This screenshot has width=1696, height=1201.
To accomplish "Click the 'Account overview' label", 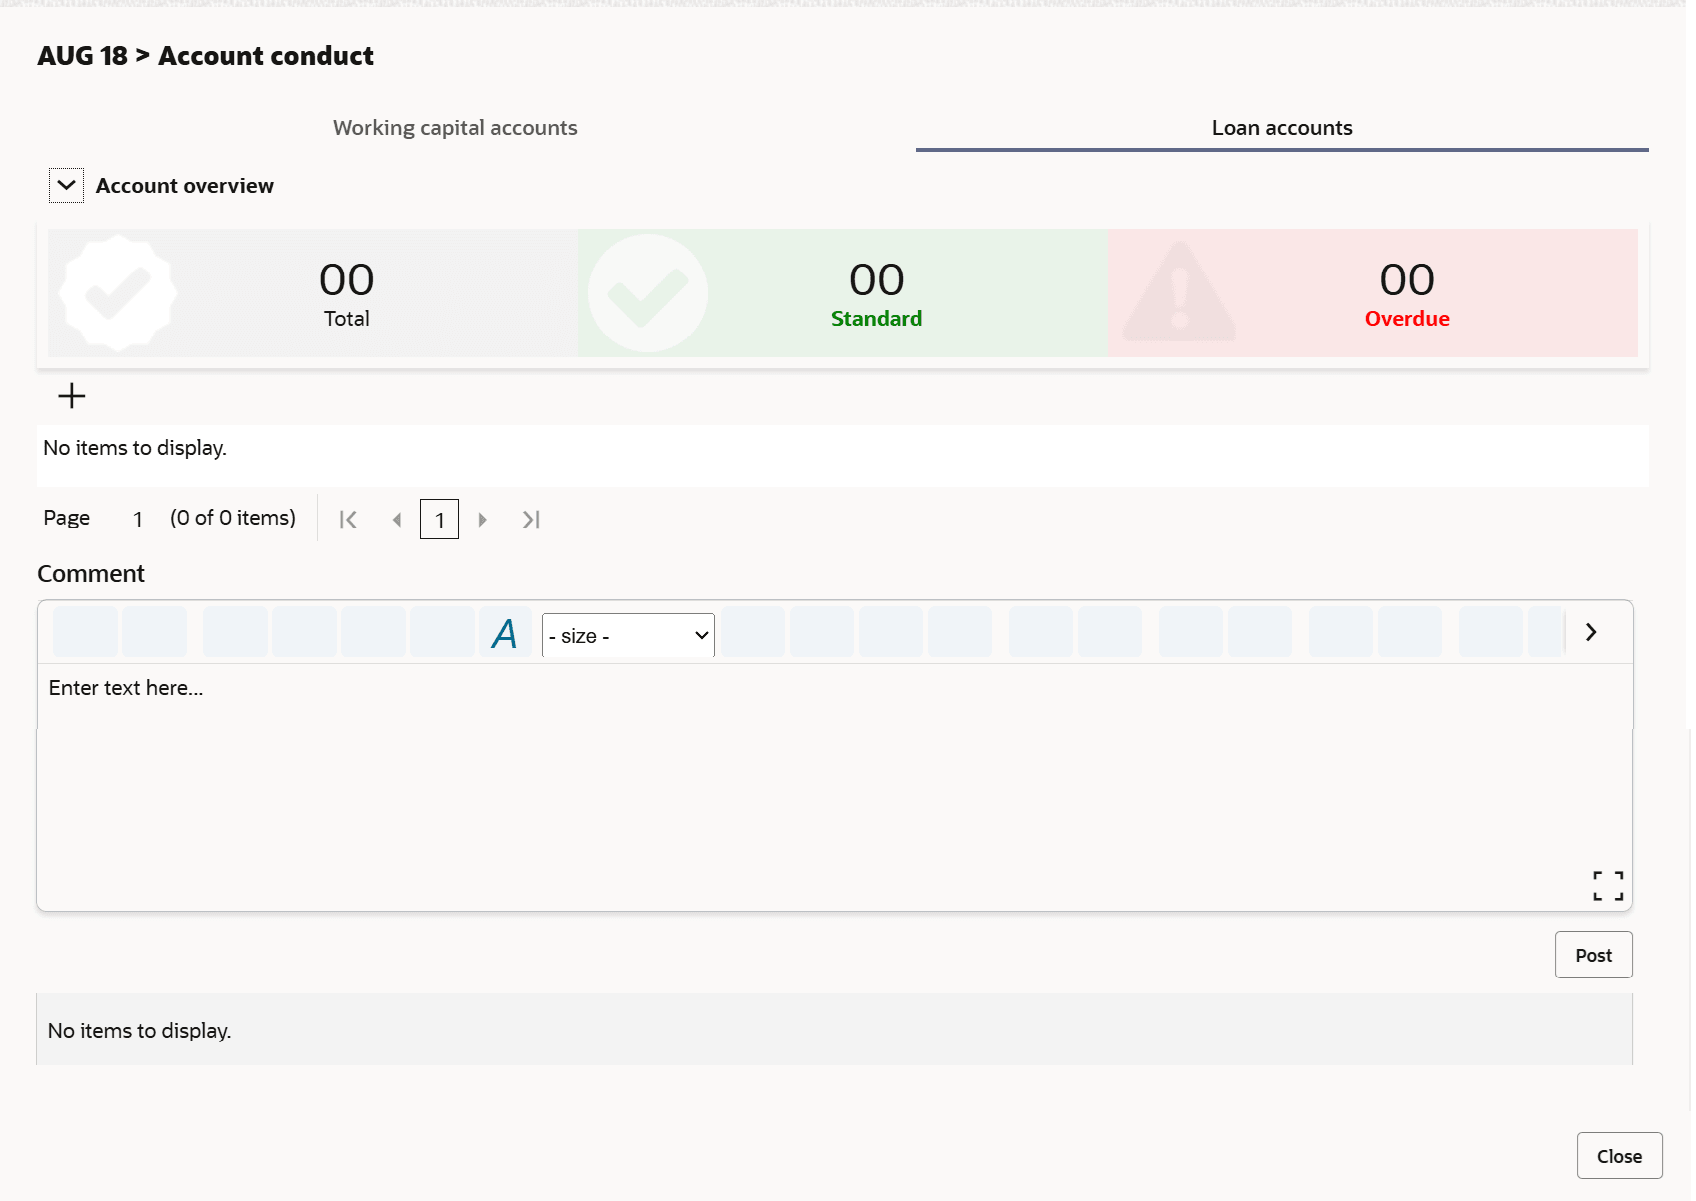I will click(x=185, y=186).
